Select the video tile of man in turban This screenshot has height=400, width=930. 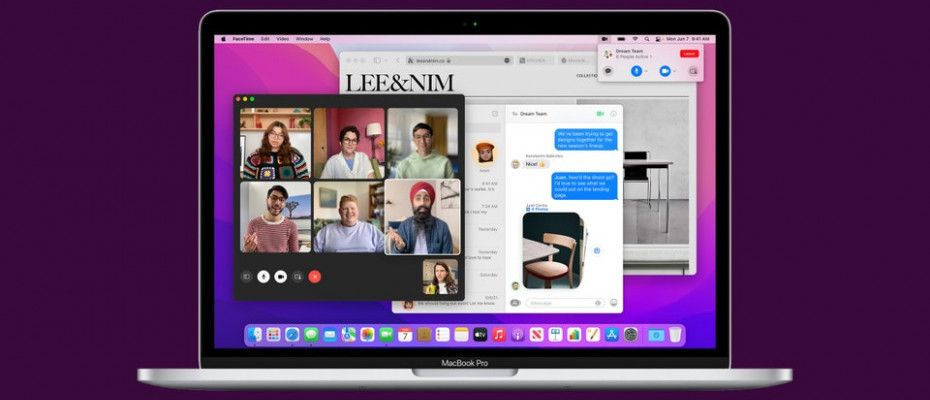[x=422, y=217]
